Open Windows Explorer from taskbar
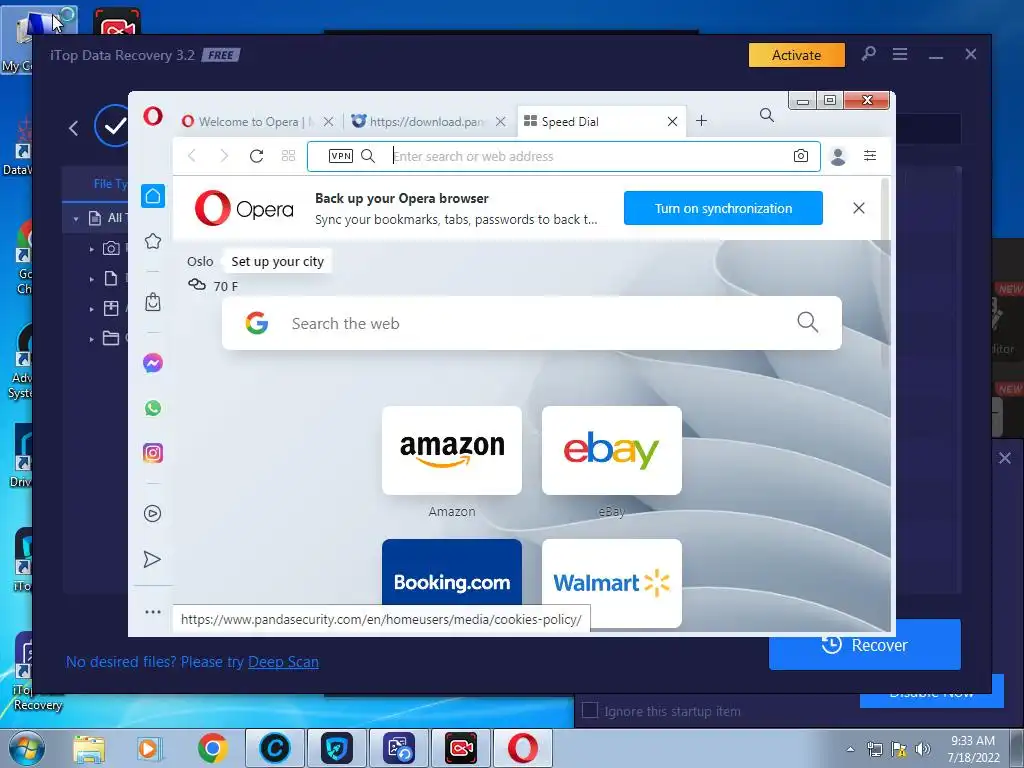This screenshot has height=768, width=1024. (89, 748)
